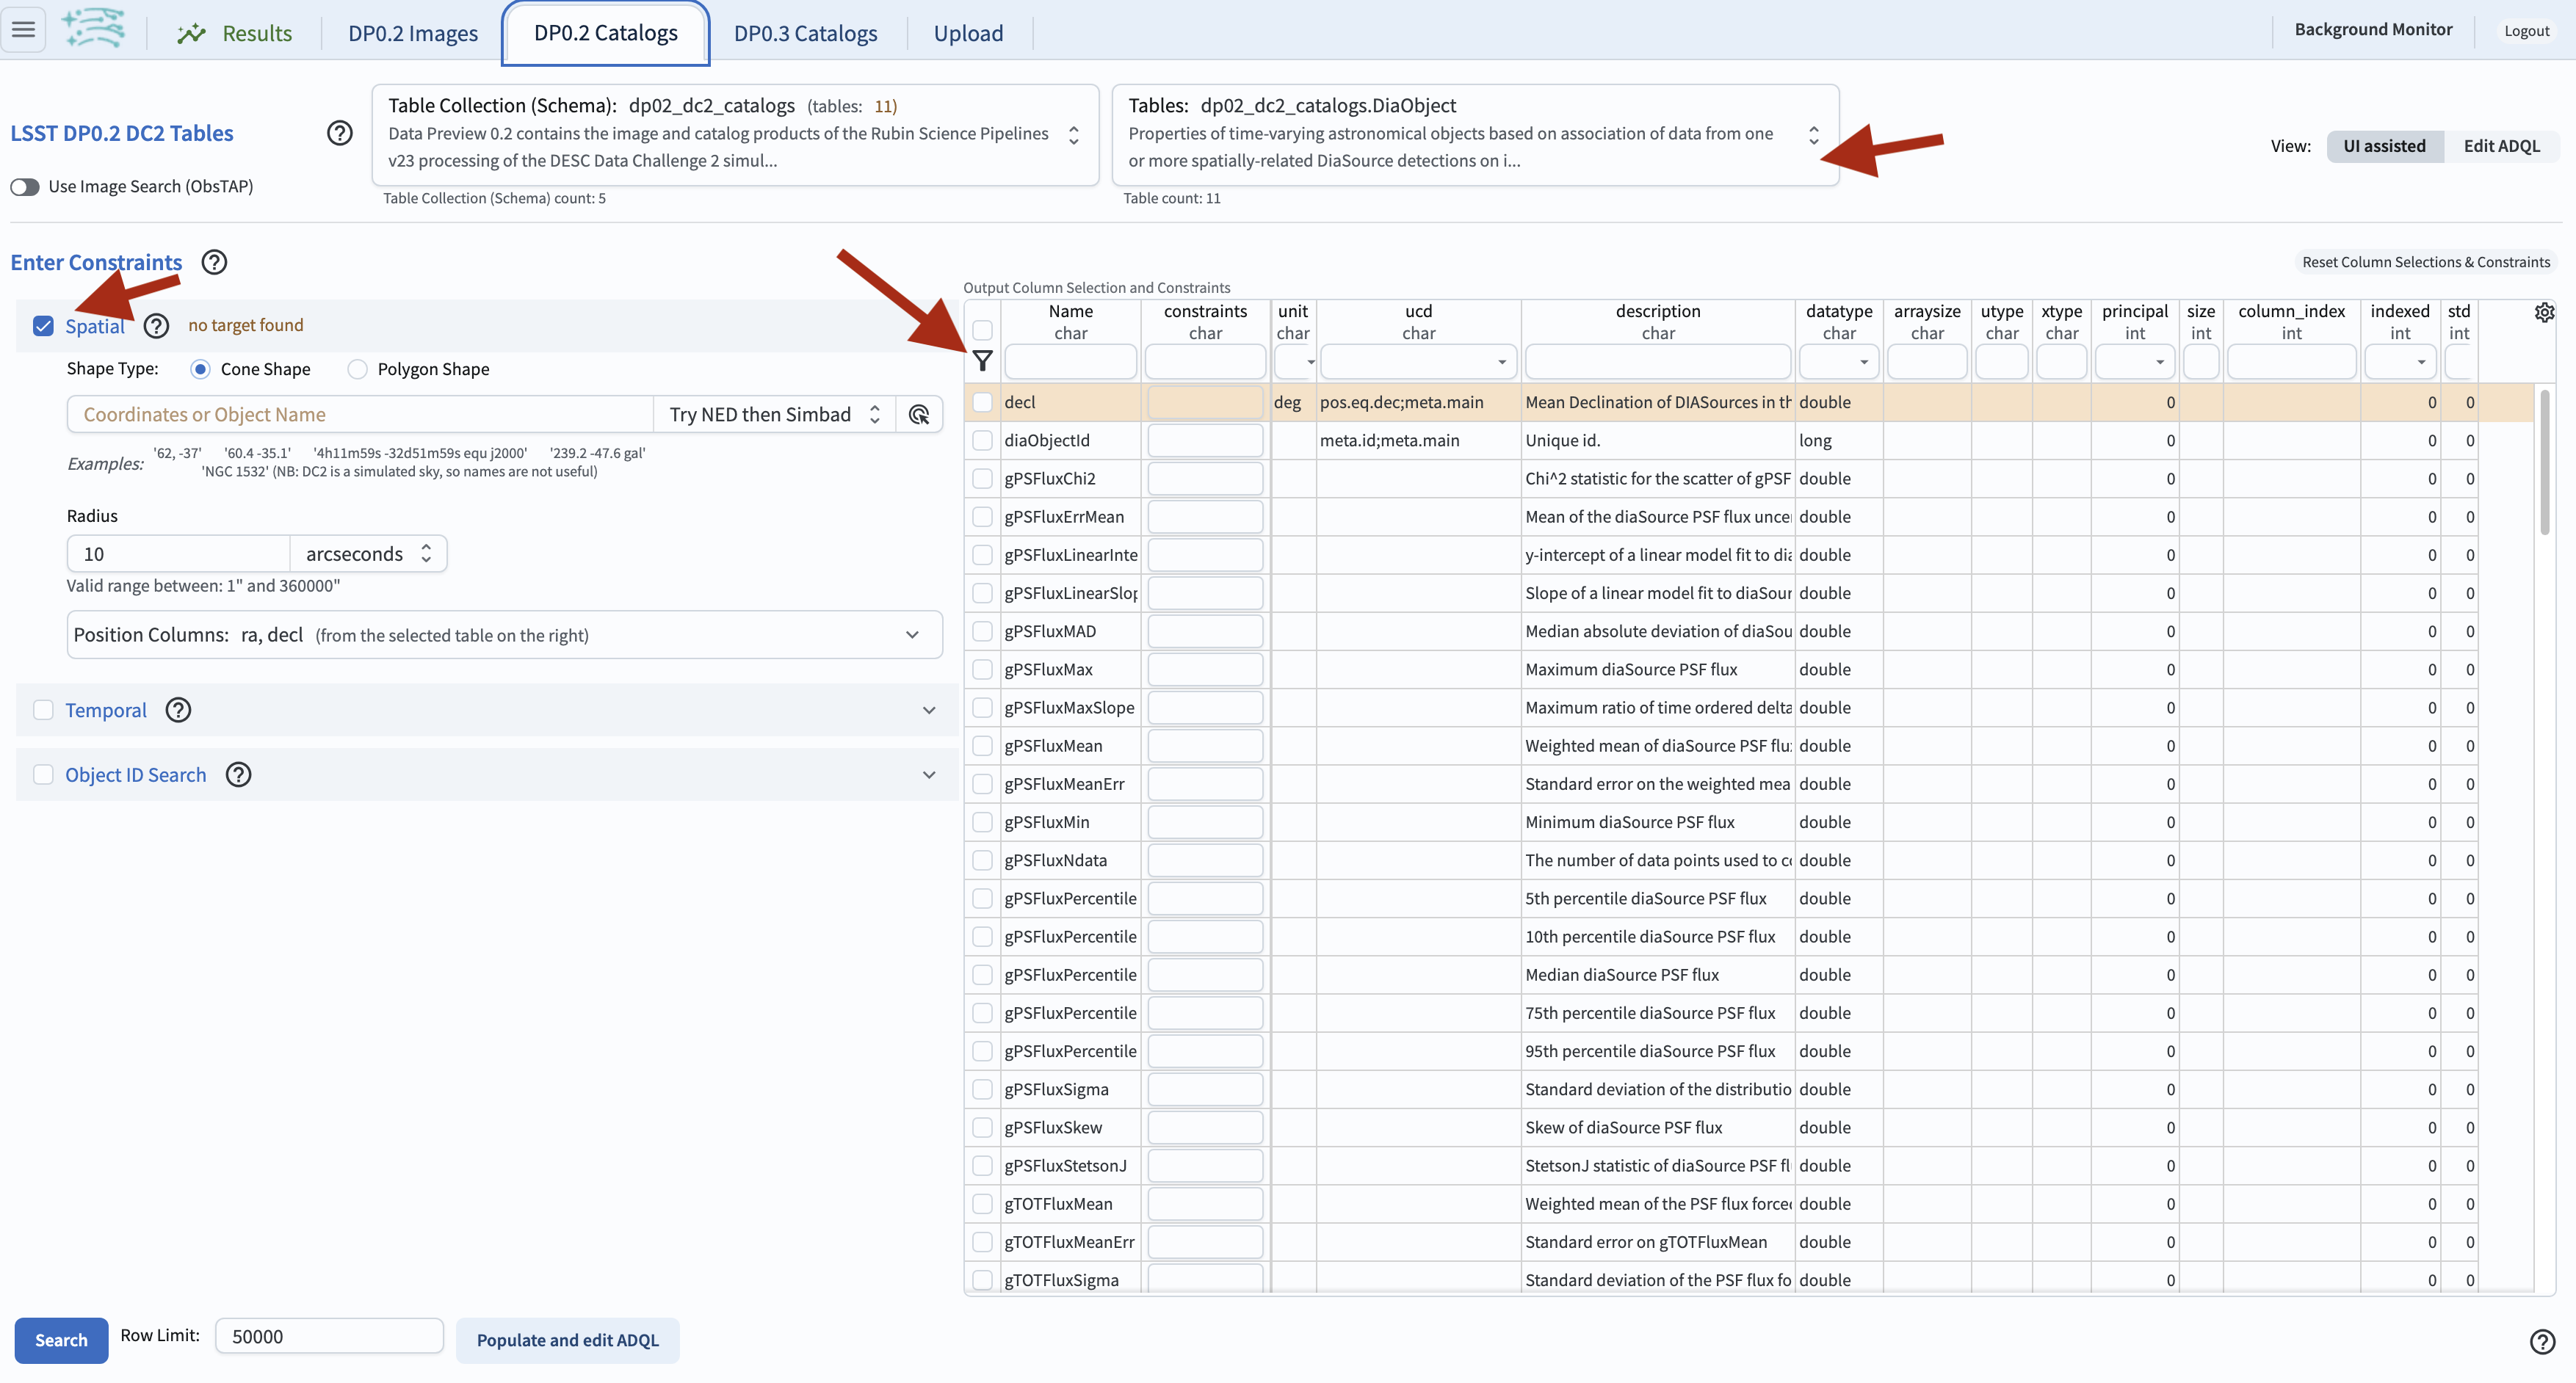Image resolution: width=2576 pixels, height=1383 pixels.
Task: Toggle Use Image Search (ObsTAP) switch
Action: pos(25,187)
